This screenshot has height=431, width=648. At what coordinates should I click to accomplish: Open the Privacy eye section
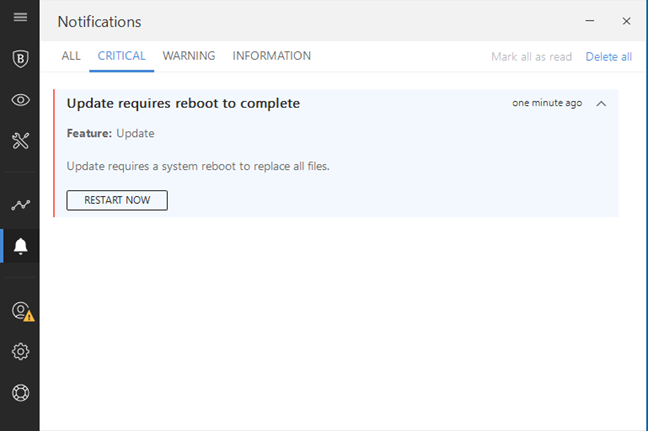pos(20,99)
